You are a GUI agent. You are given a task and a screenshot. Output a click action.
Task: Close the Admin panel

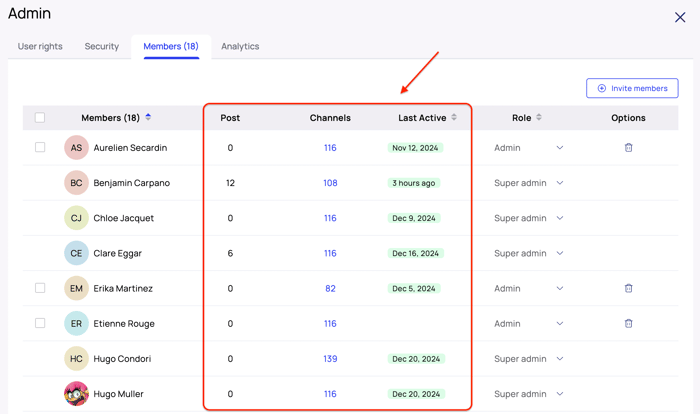[x=680, y=17]
